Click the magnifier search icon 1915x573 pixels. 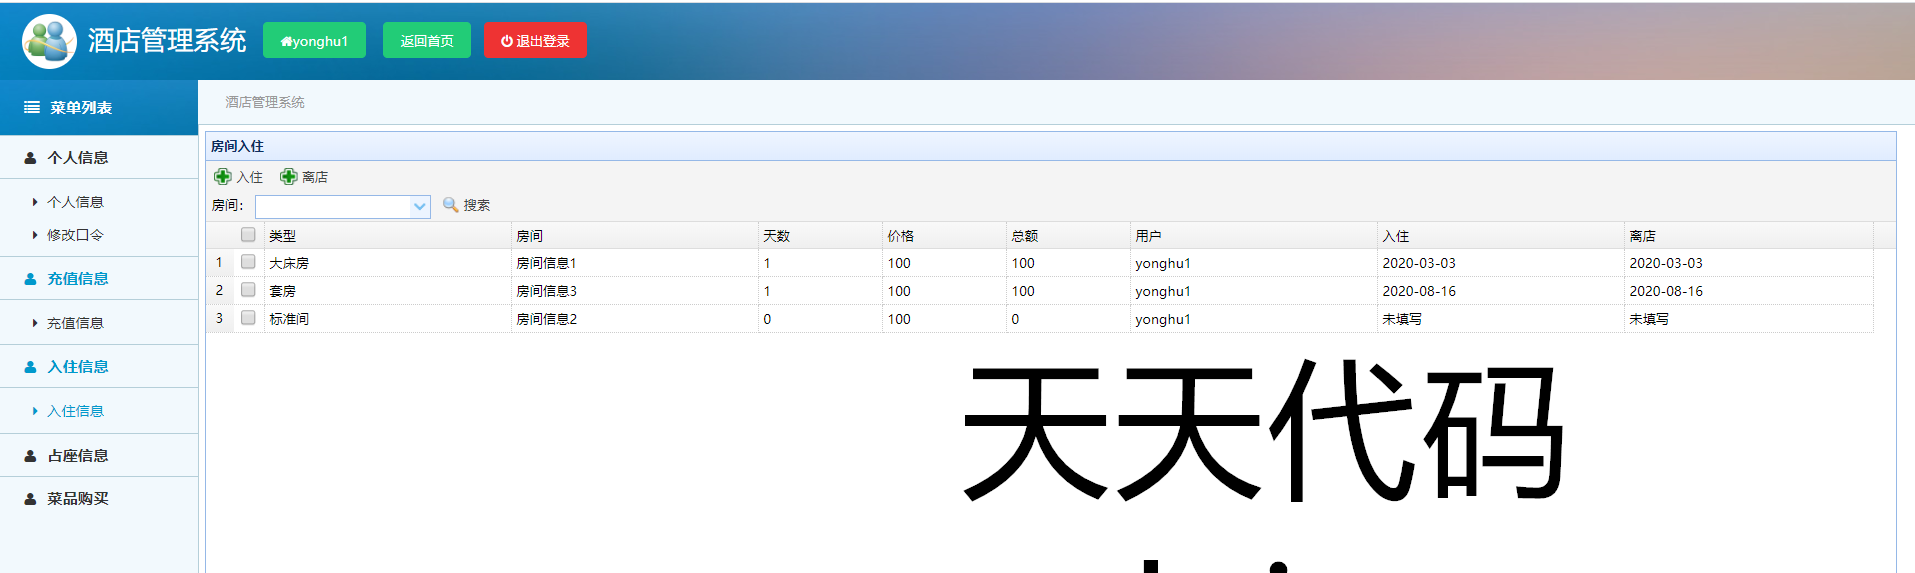tap(451, 205)
